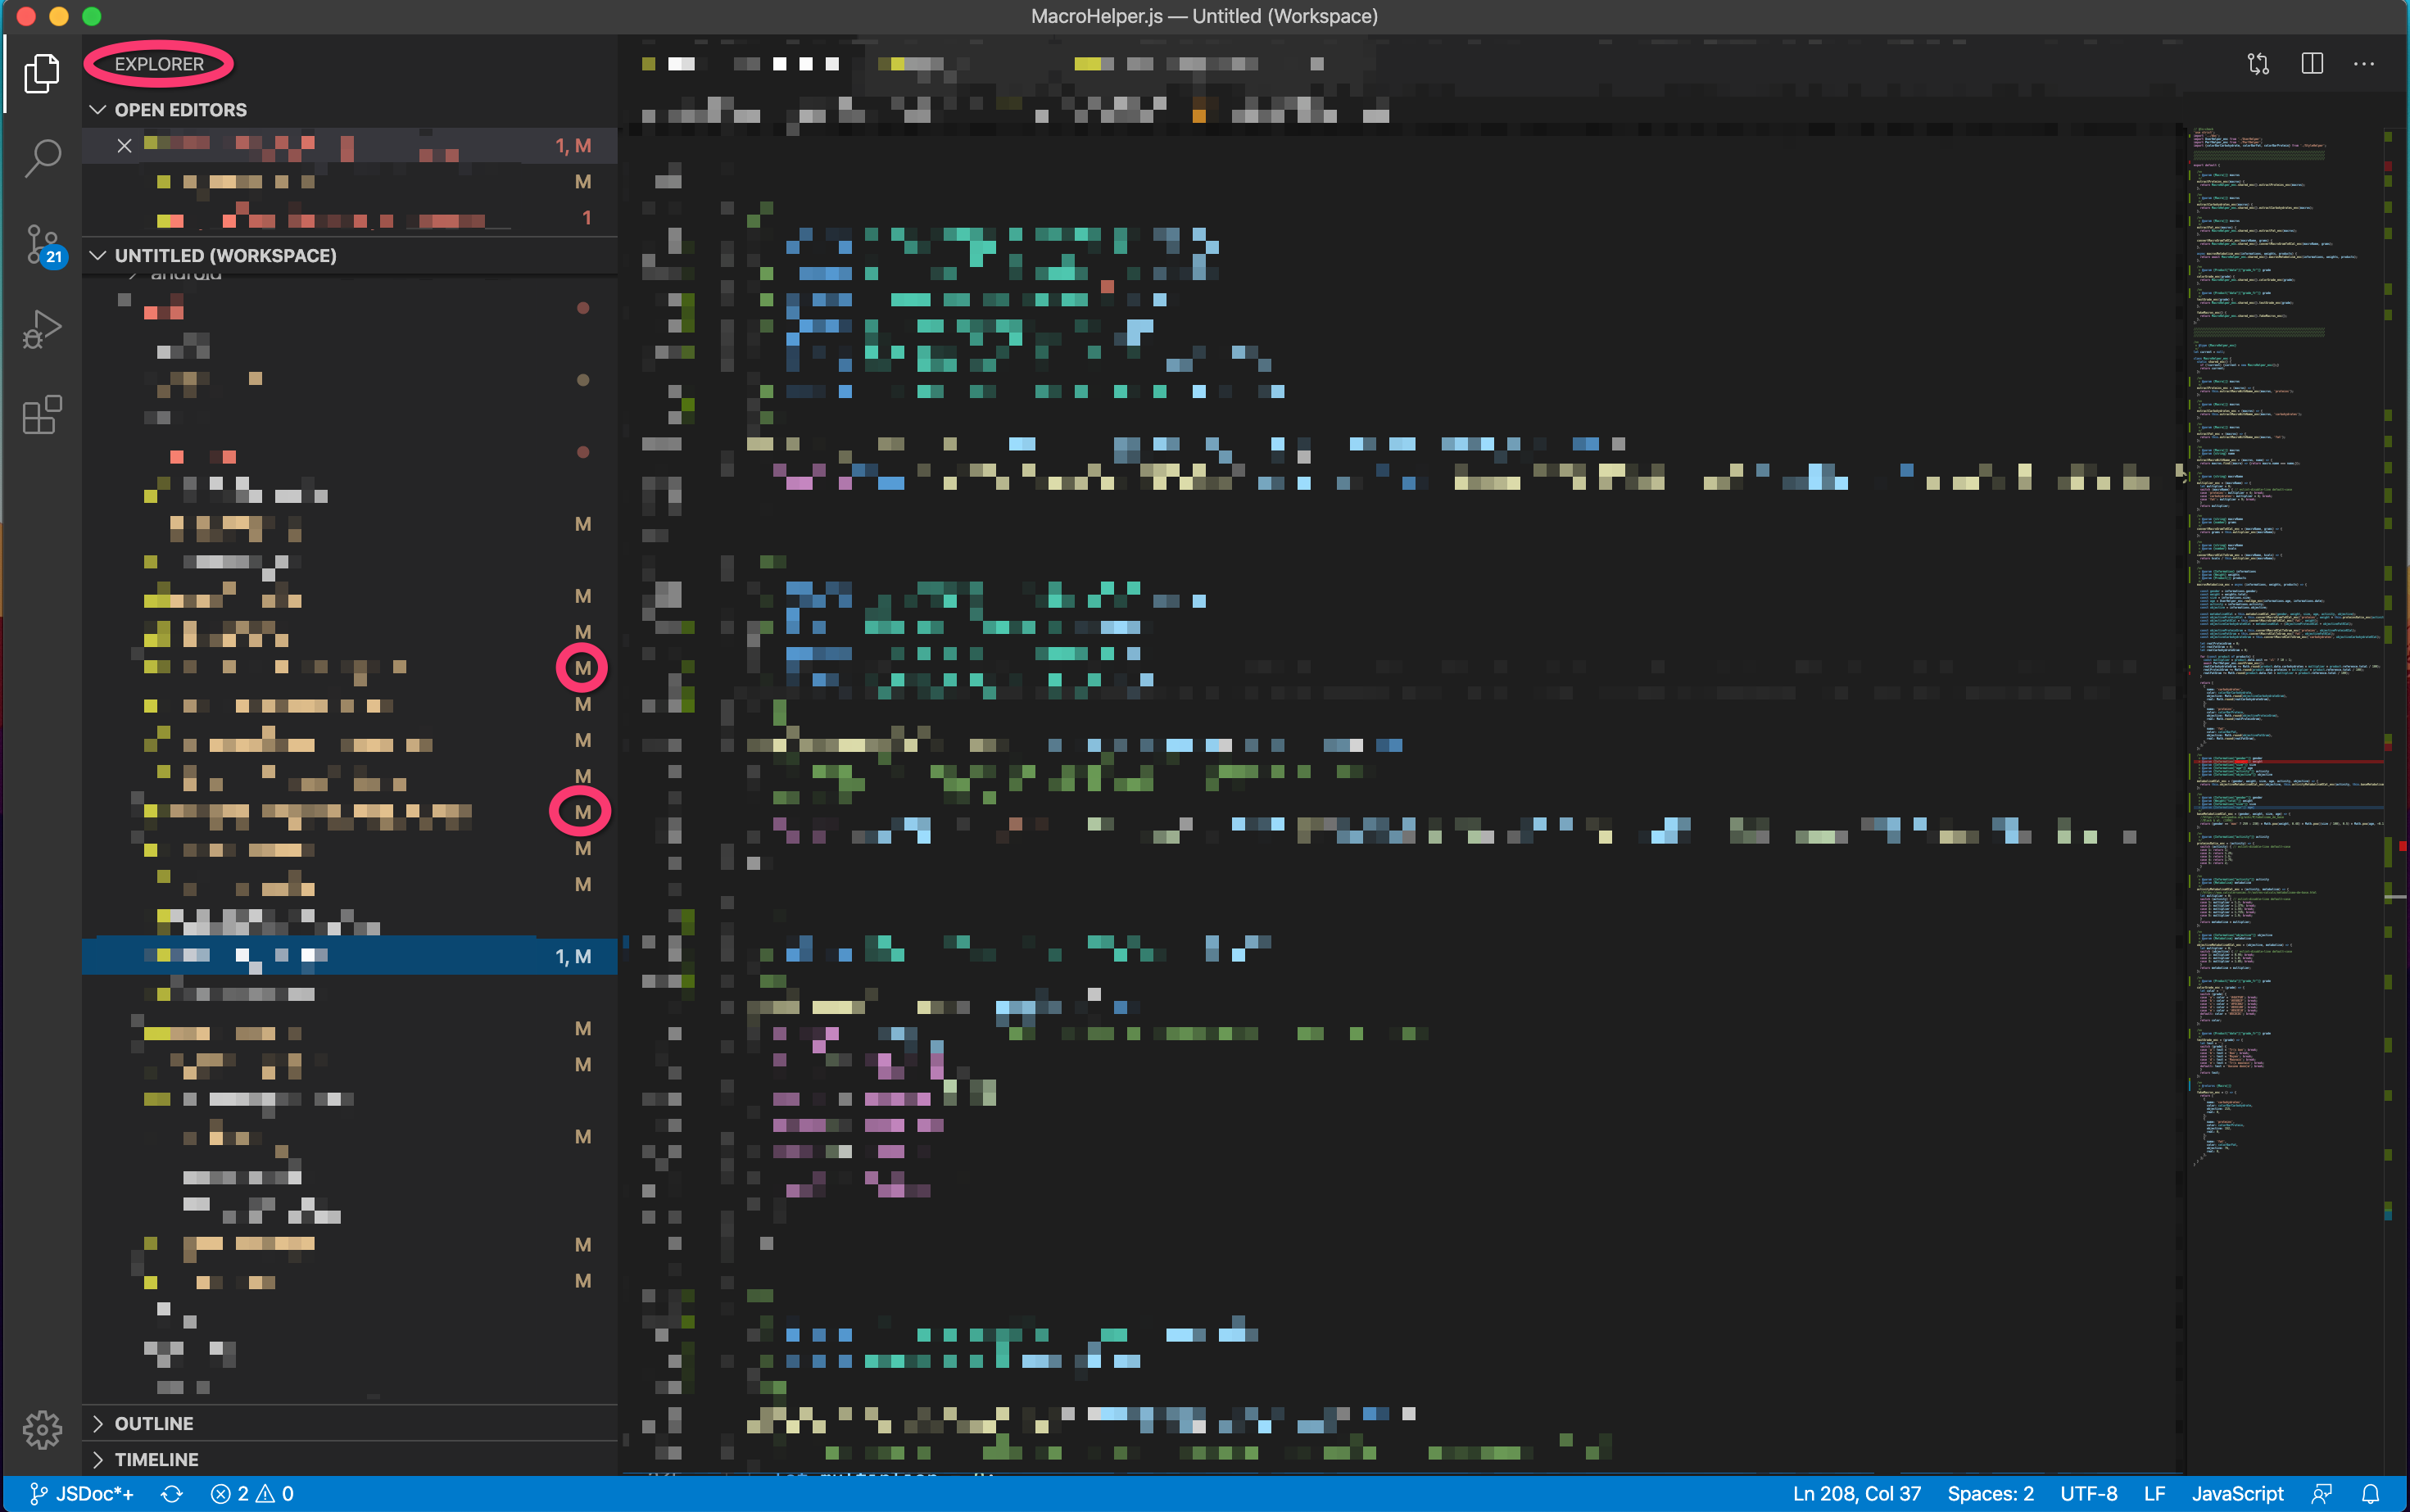Open the Manage gear icon
The height and width of the screenshot is (1512, 2410).
click(x=41, y=1429)
